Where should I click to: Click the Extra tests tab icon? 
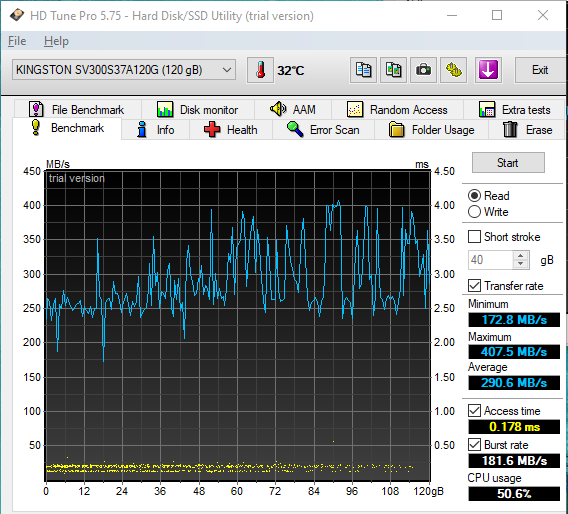[x=487, y=109]
